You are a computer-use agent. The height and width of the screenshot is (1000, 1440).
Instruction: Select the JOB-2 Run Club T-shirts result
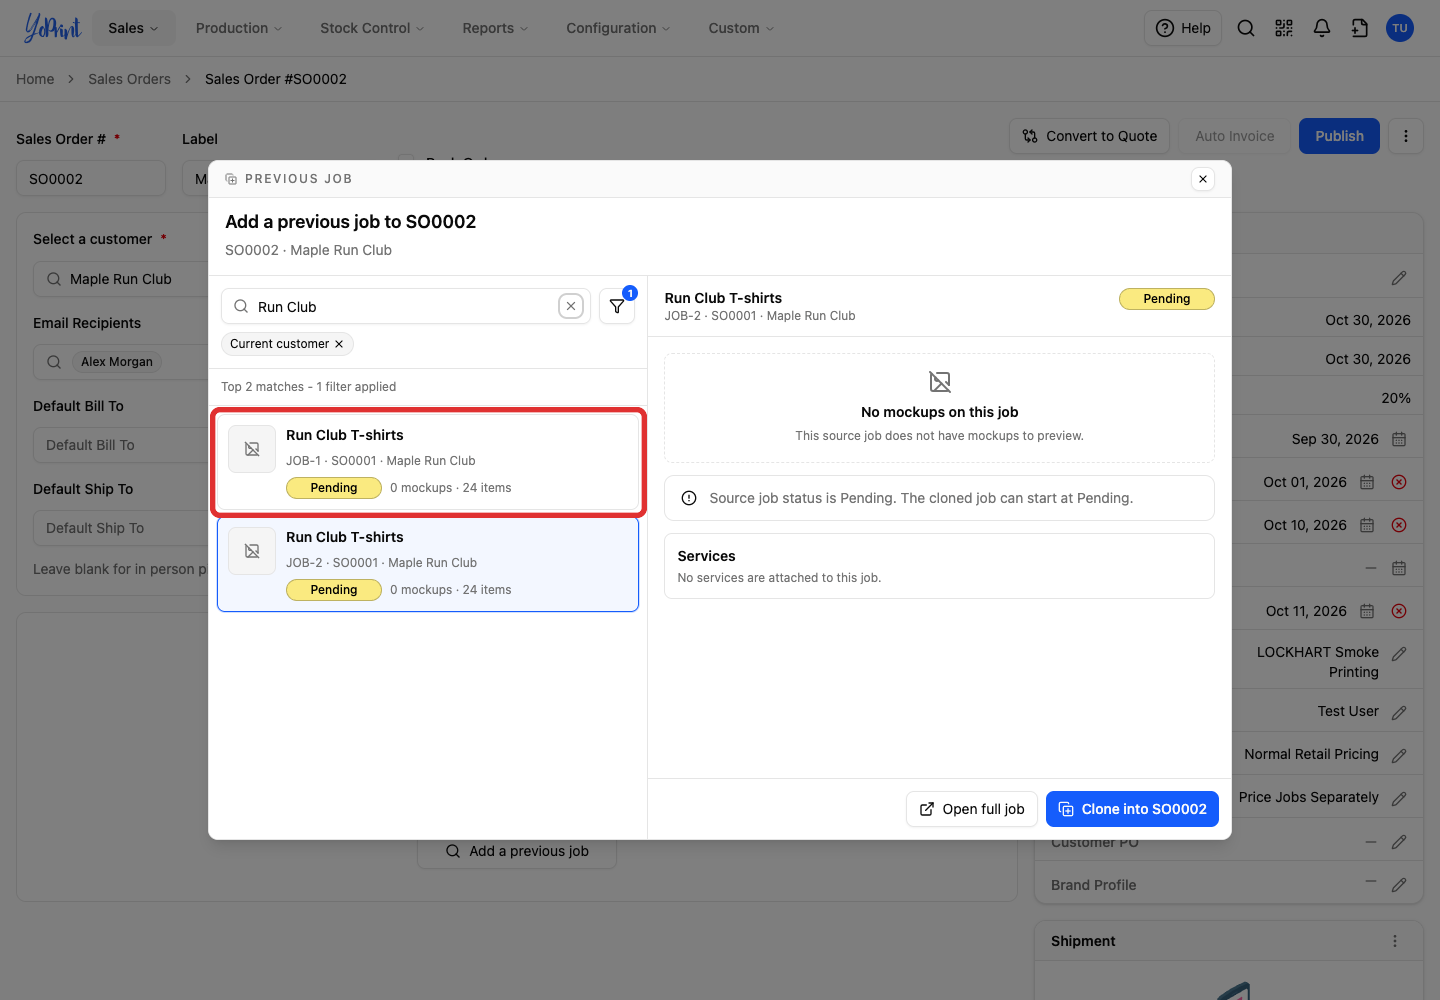pos(428,564)
